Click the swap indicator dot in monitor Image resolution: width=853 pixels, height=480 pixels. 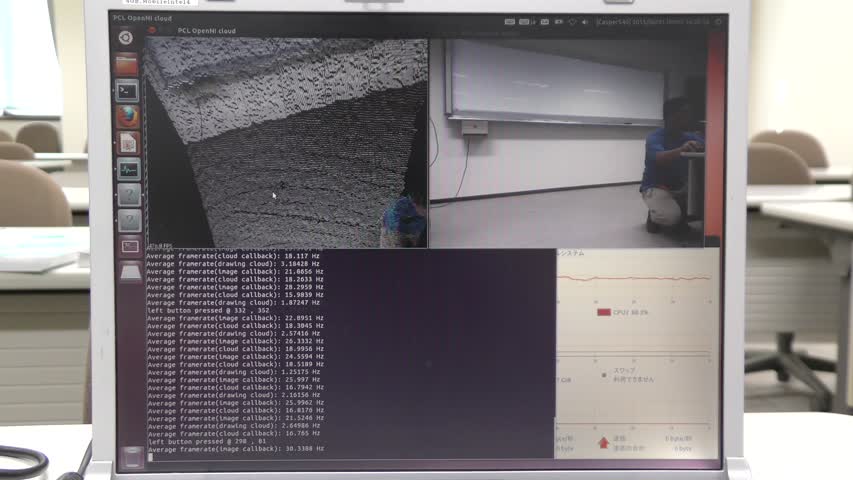pos(603,375)
